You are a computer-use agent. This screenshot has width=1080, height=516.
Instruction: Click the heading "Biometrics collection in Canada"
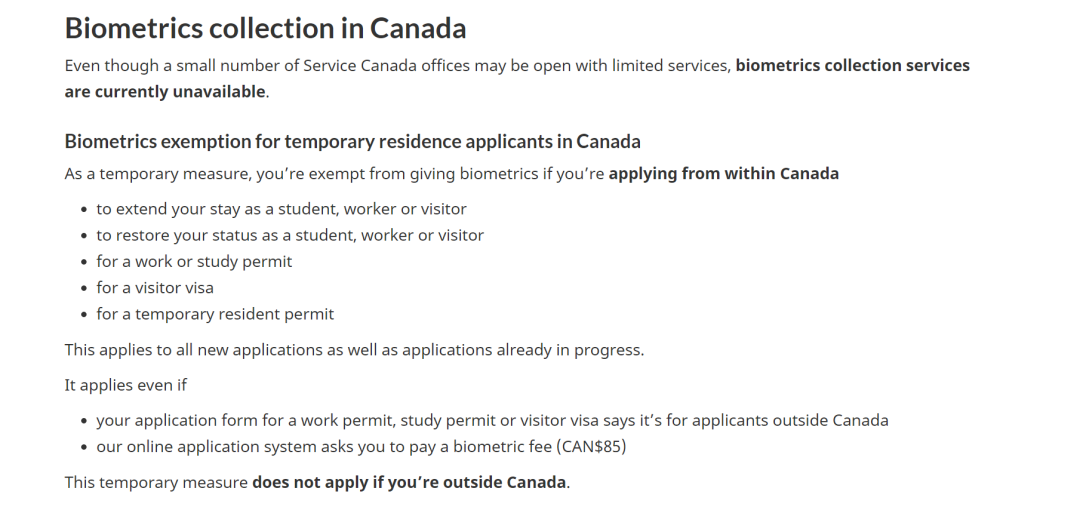coord(265,28)
